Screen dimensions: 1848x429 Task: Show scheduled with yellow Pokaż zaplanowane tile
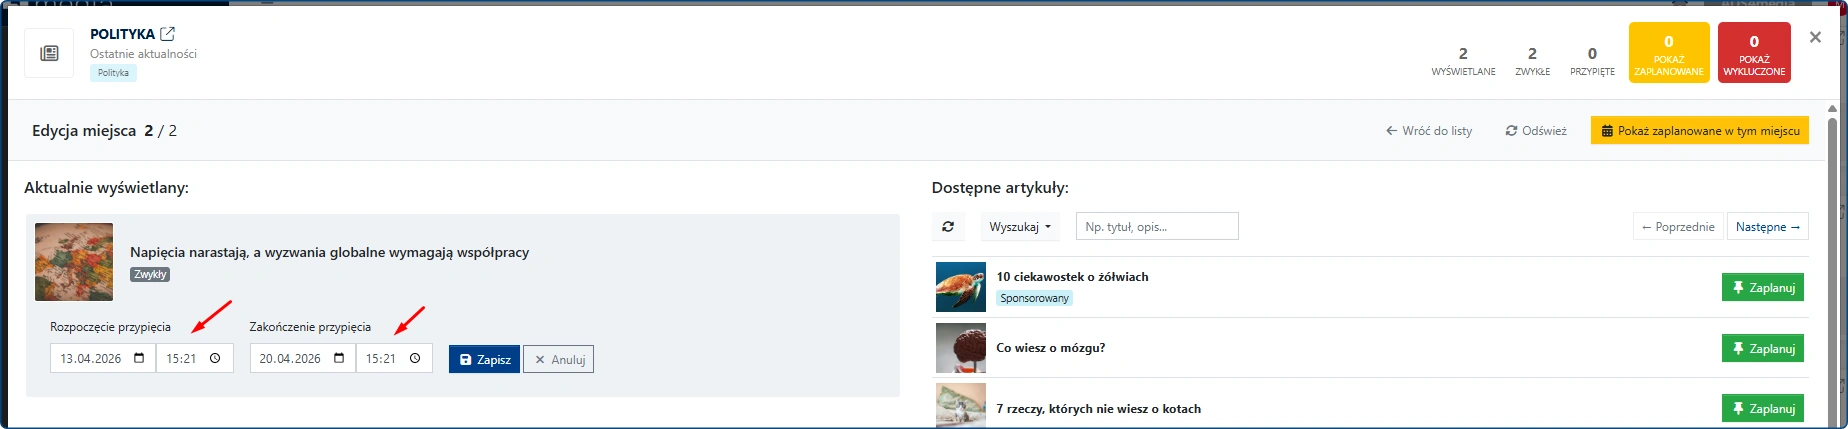click(1669, 52)
